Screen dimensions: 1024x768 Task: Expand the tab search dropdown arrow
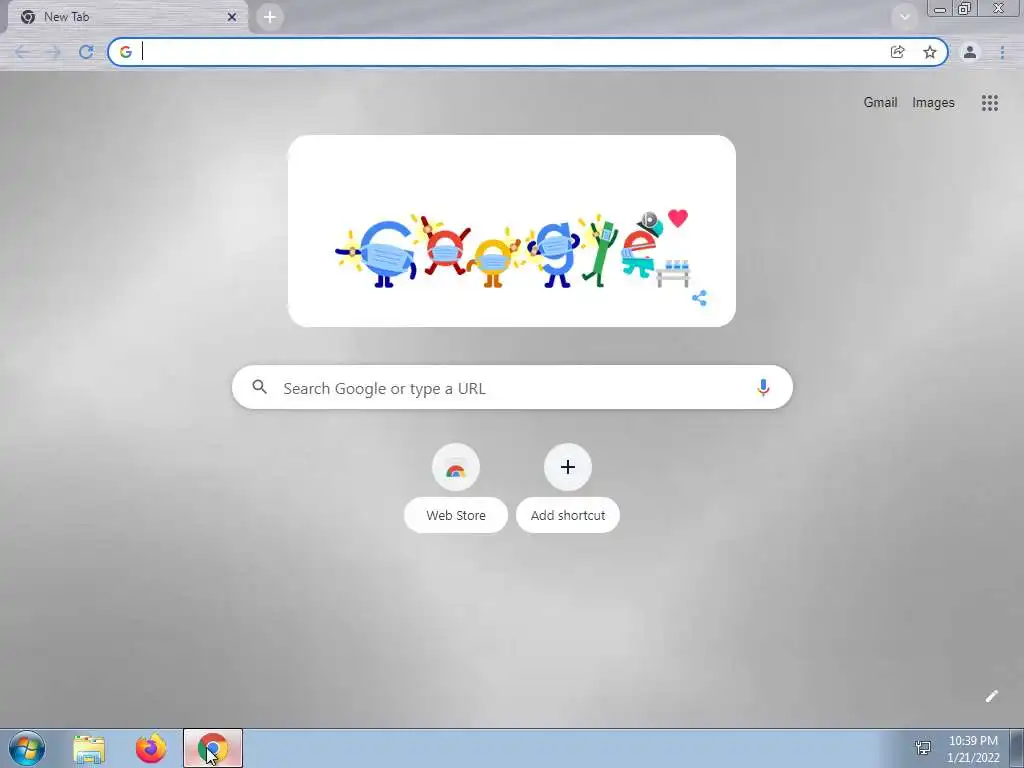(x=904, y=17)
